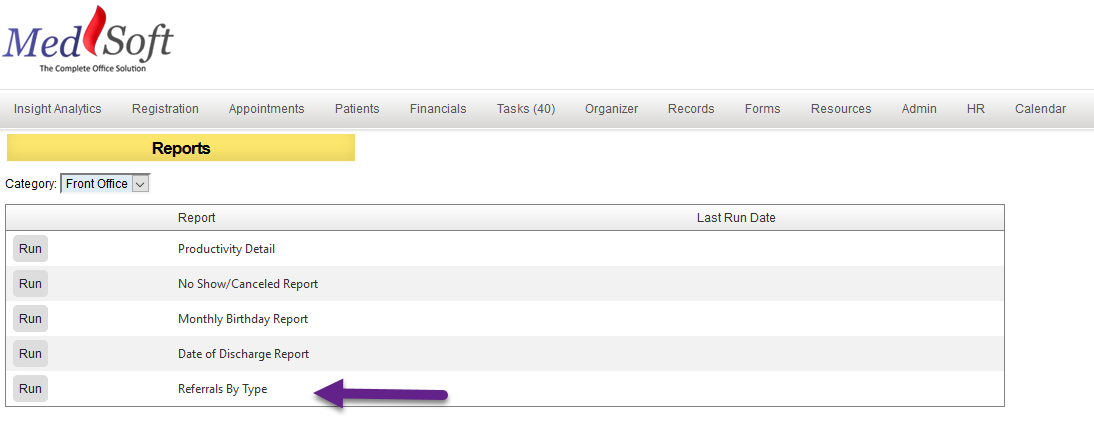Open the Forms menu
This screenshot has width=1094, height=426.
click(x=763, y=109)
